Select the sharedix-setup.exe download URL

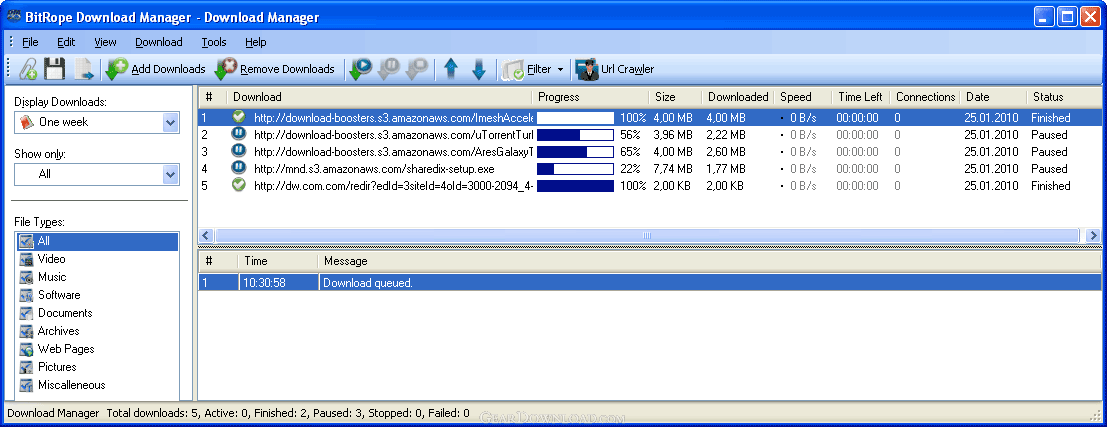click(374, 169)
